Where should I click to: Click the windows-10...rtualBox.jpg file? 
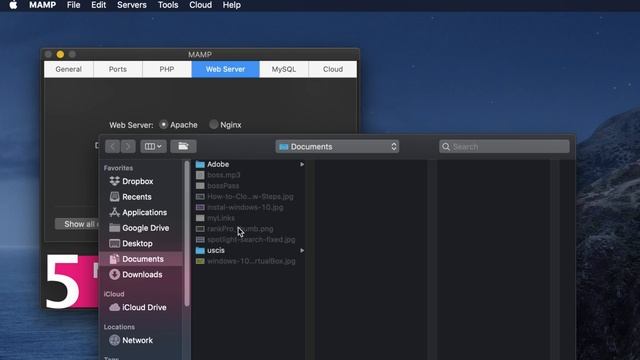click(251, 261)
